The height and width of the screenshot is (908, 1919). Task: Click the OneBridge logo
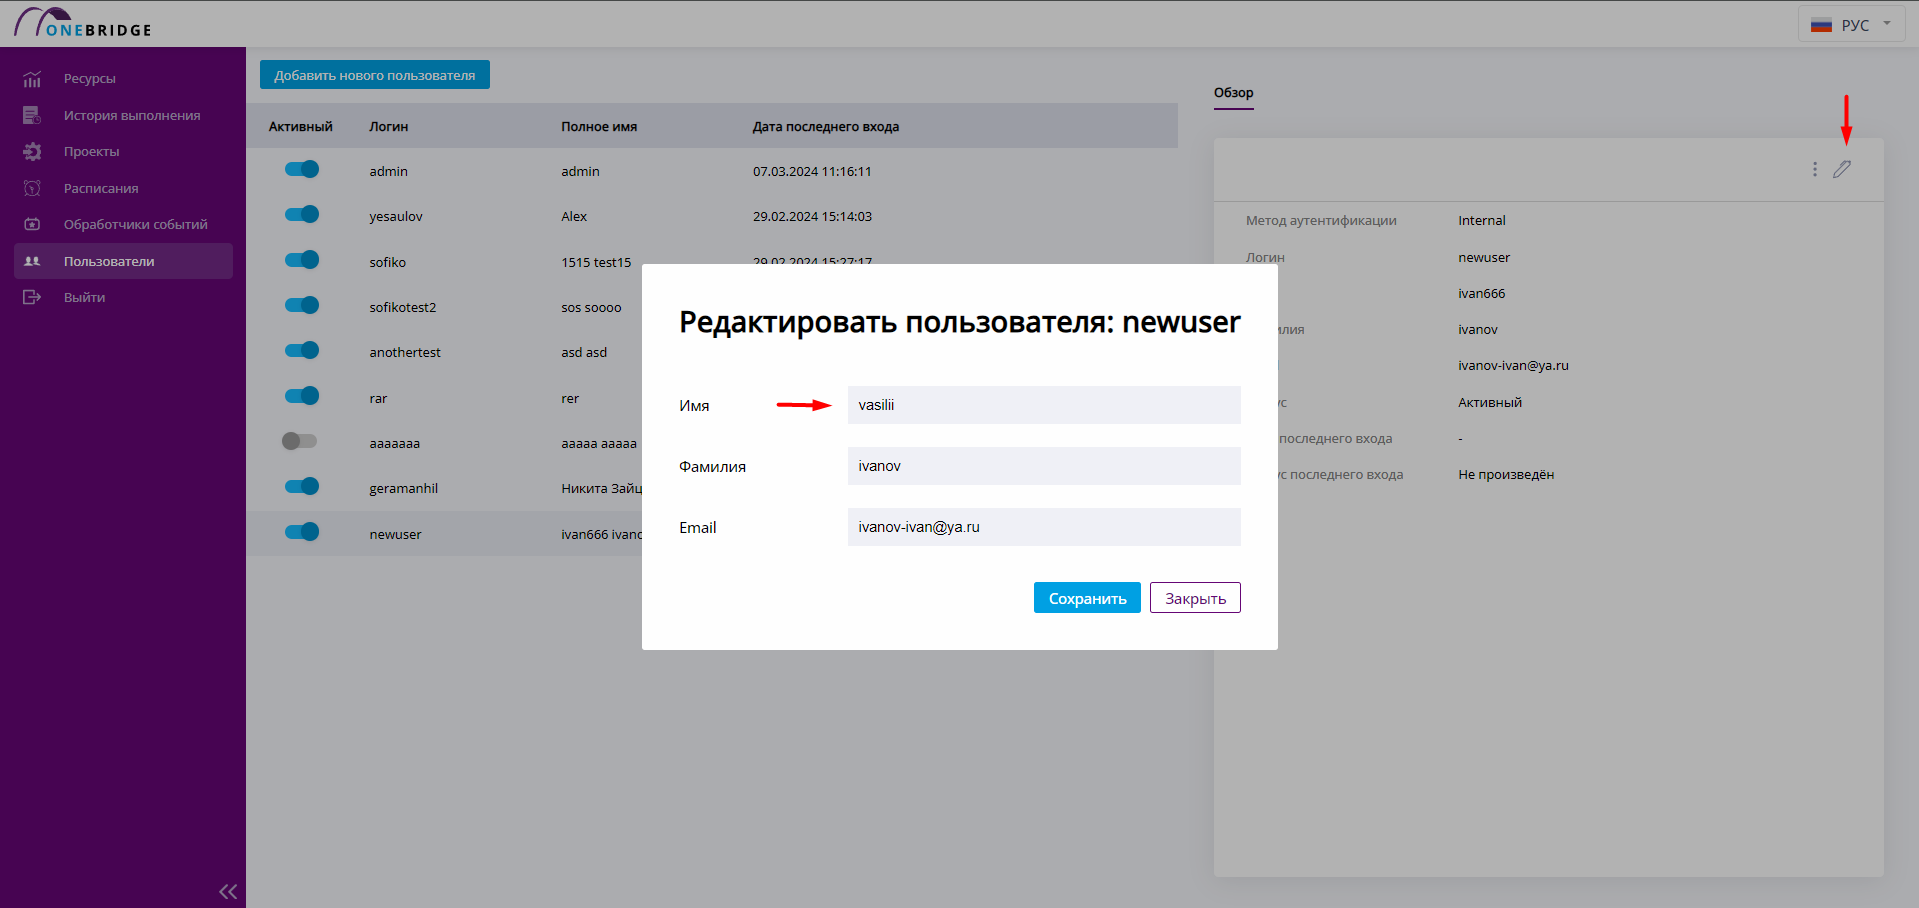[x=83, y=23]
